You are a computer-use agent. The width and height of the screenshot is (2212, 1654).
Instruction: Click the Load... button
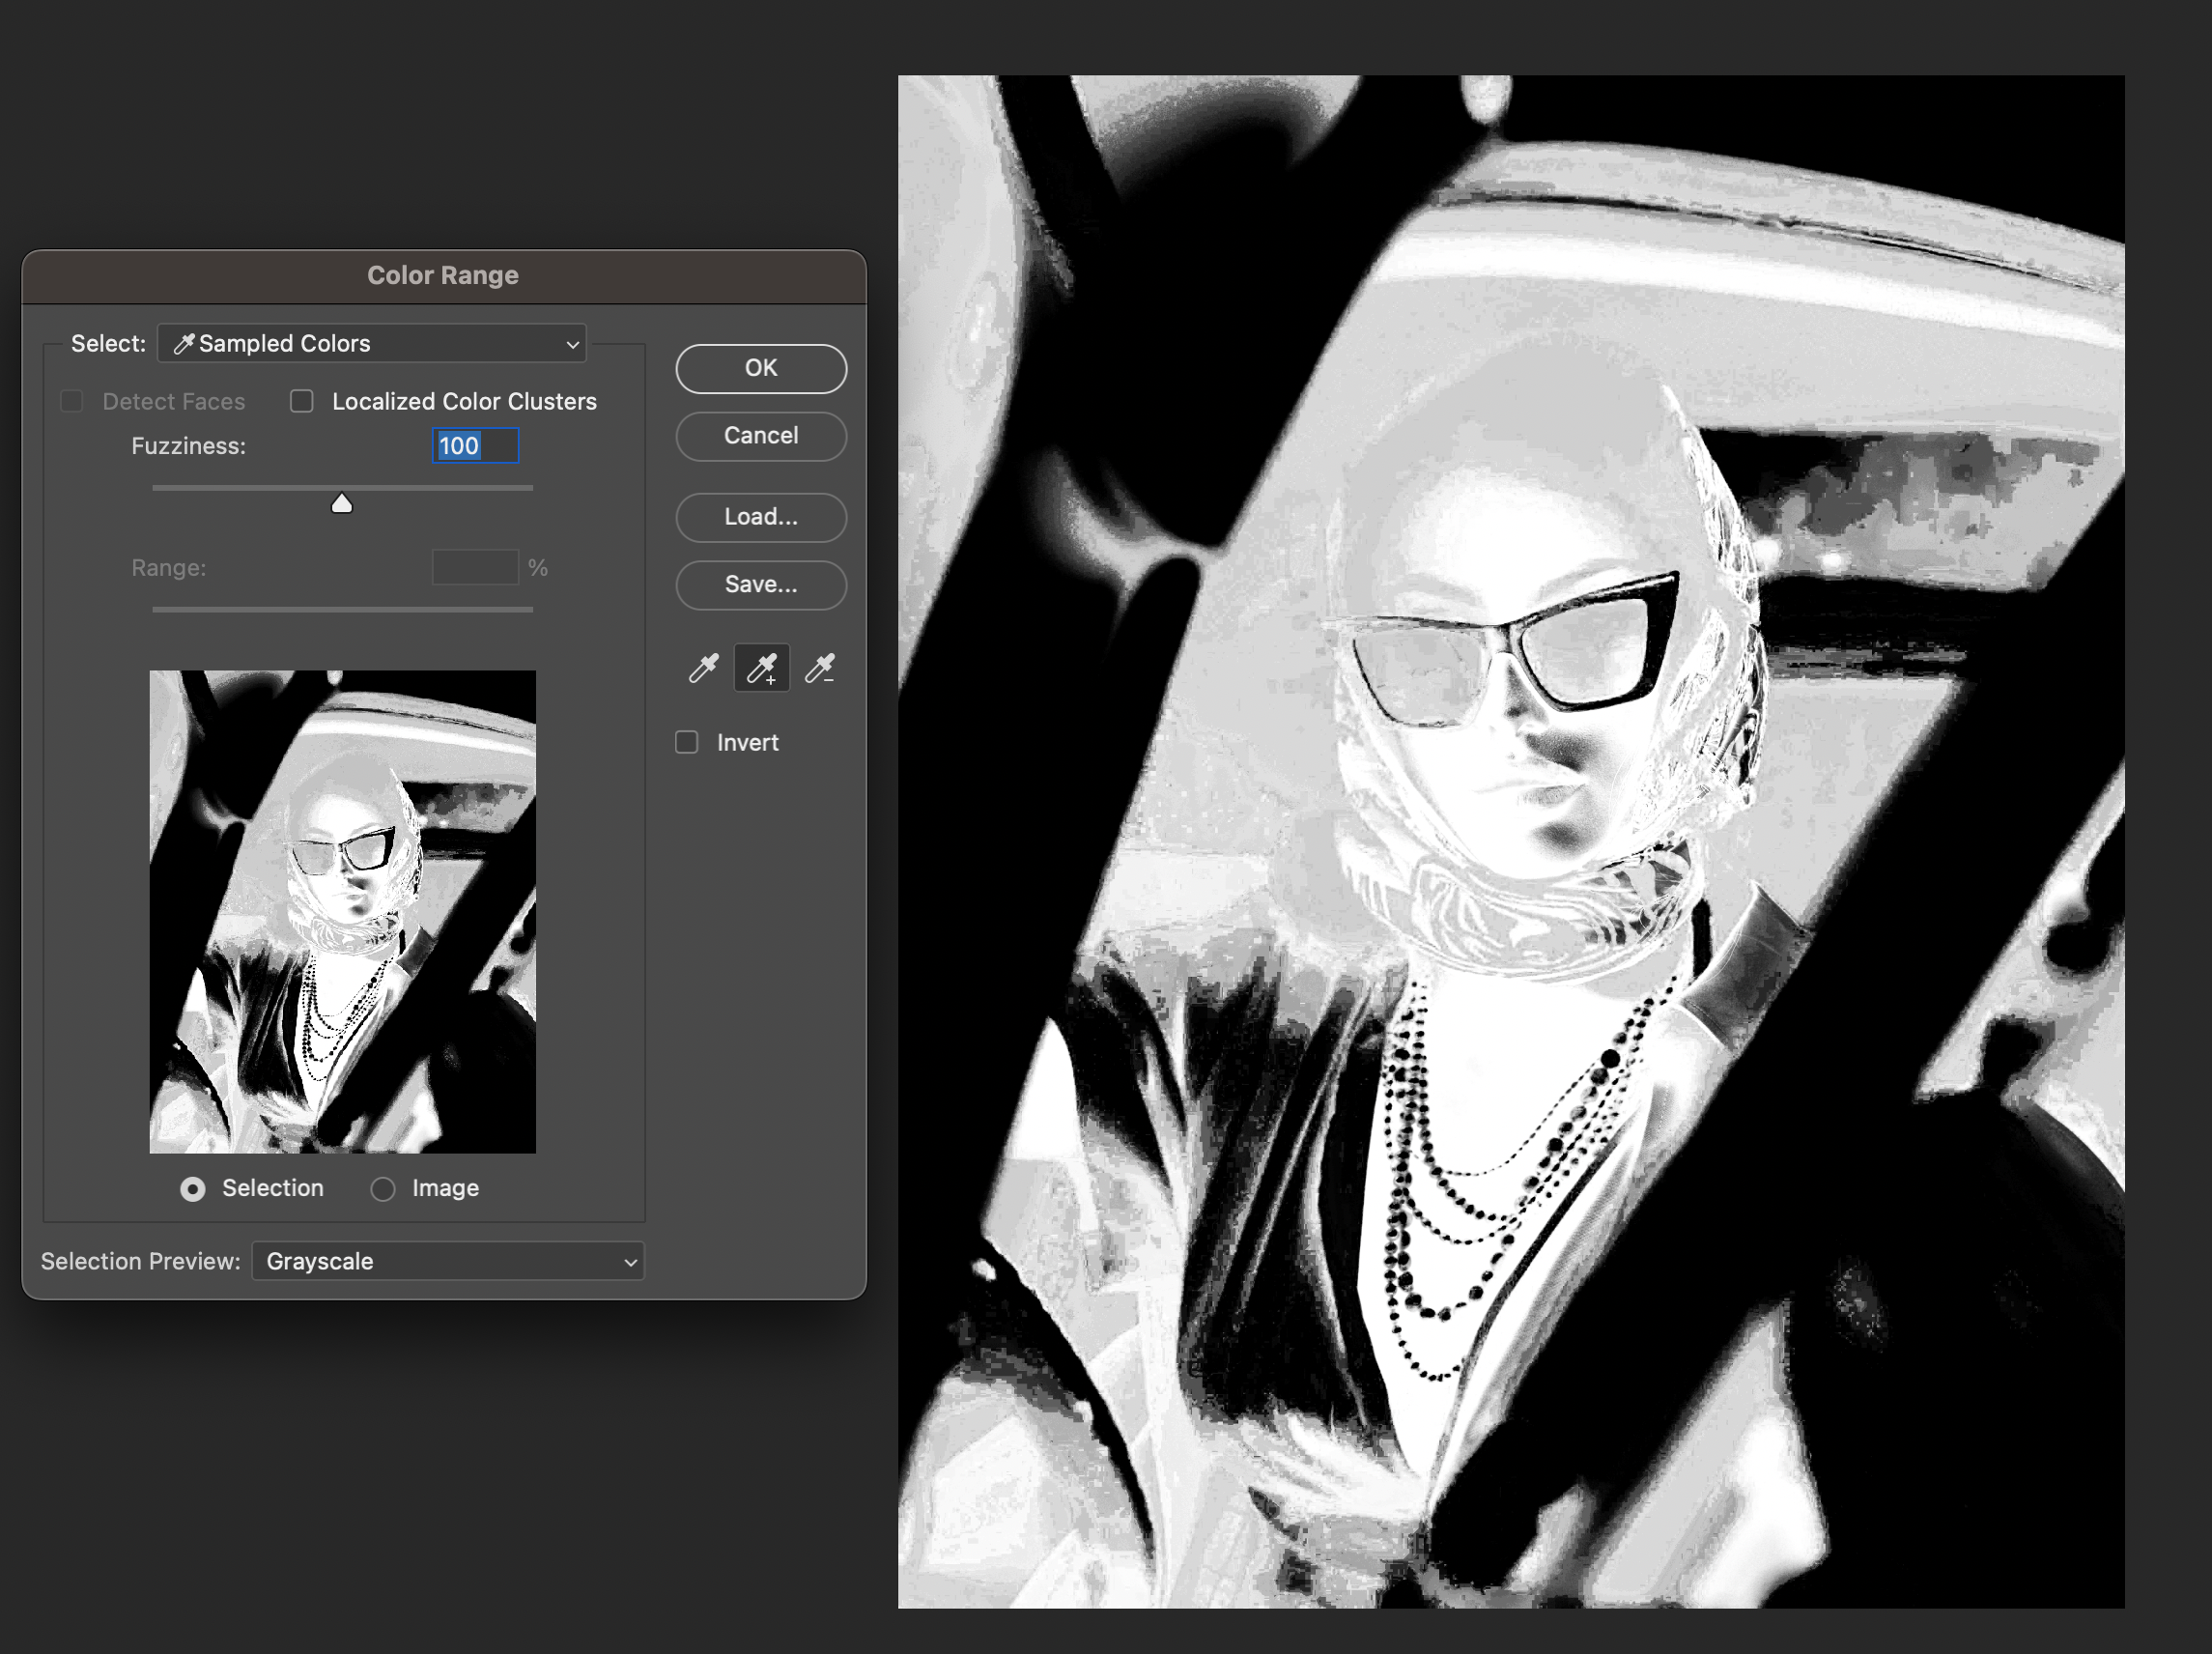tap(761, 518)
